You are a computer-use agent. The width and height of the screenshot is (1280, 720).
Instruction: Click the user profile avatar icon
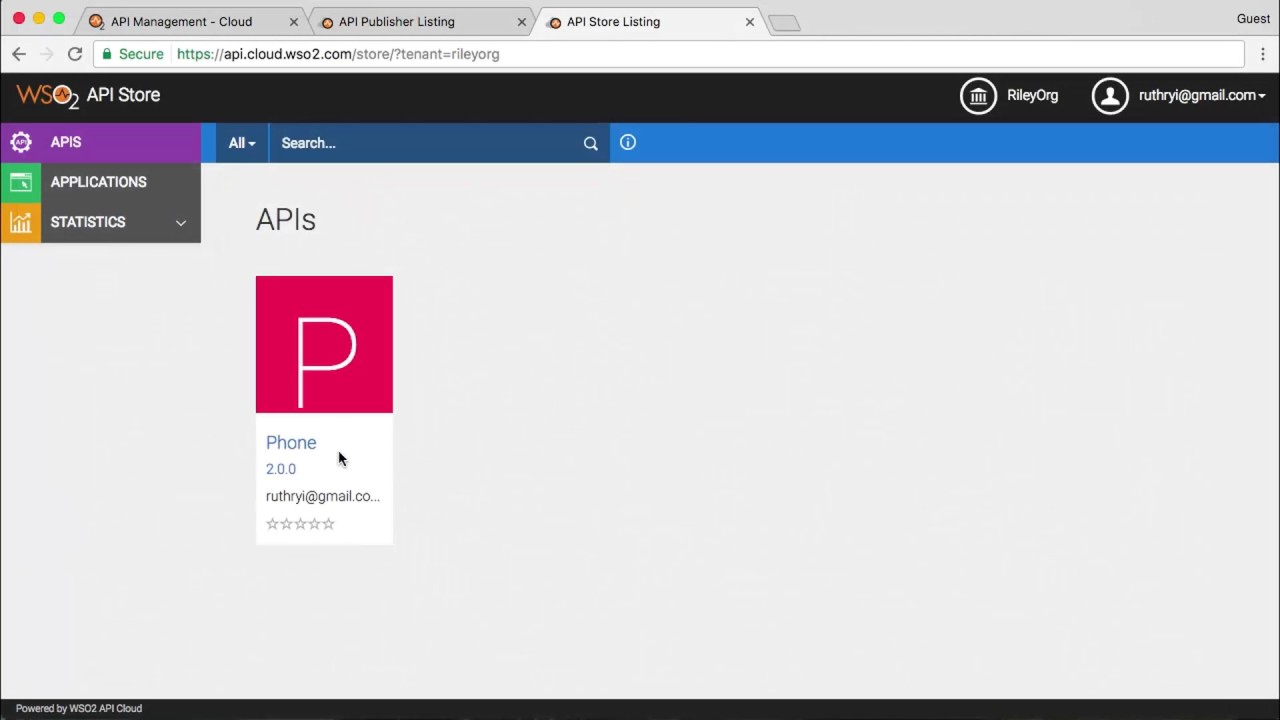click(1110, 96)
